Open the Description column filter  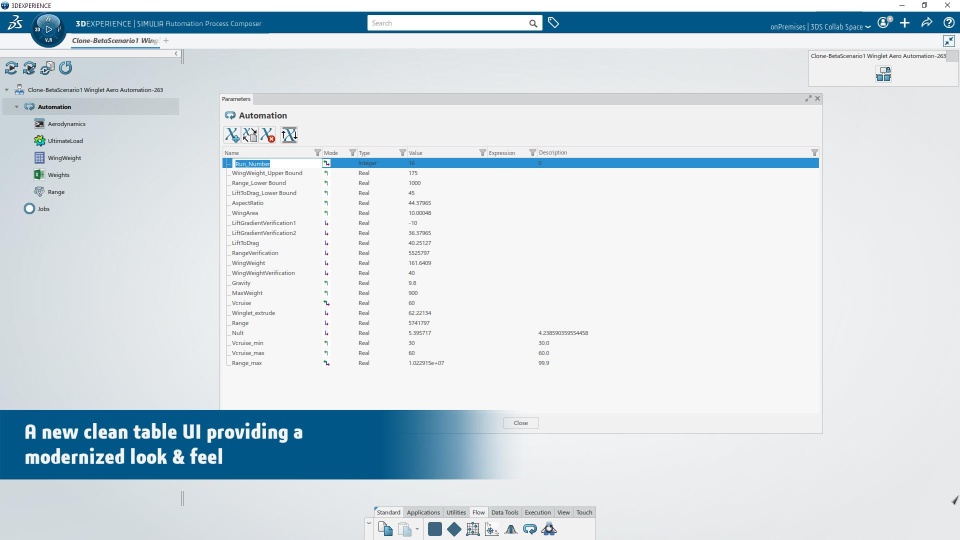click(814, 152)
